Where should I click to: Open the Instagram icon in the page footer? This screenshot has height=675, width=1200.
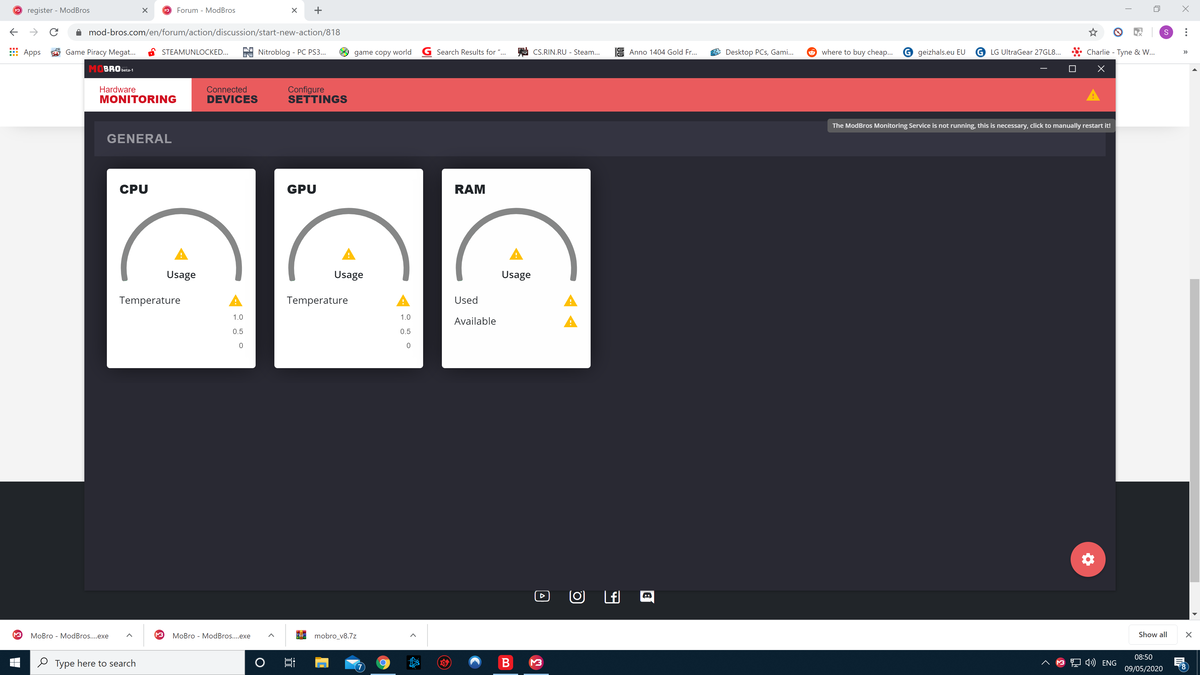pos(577,596)
